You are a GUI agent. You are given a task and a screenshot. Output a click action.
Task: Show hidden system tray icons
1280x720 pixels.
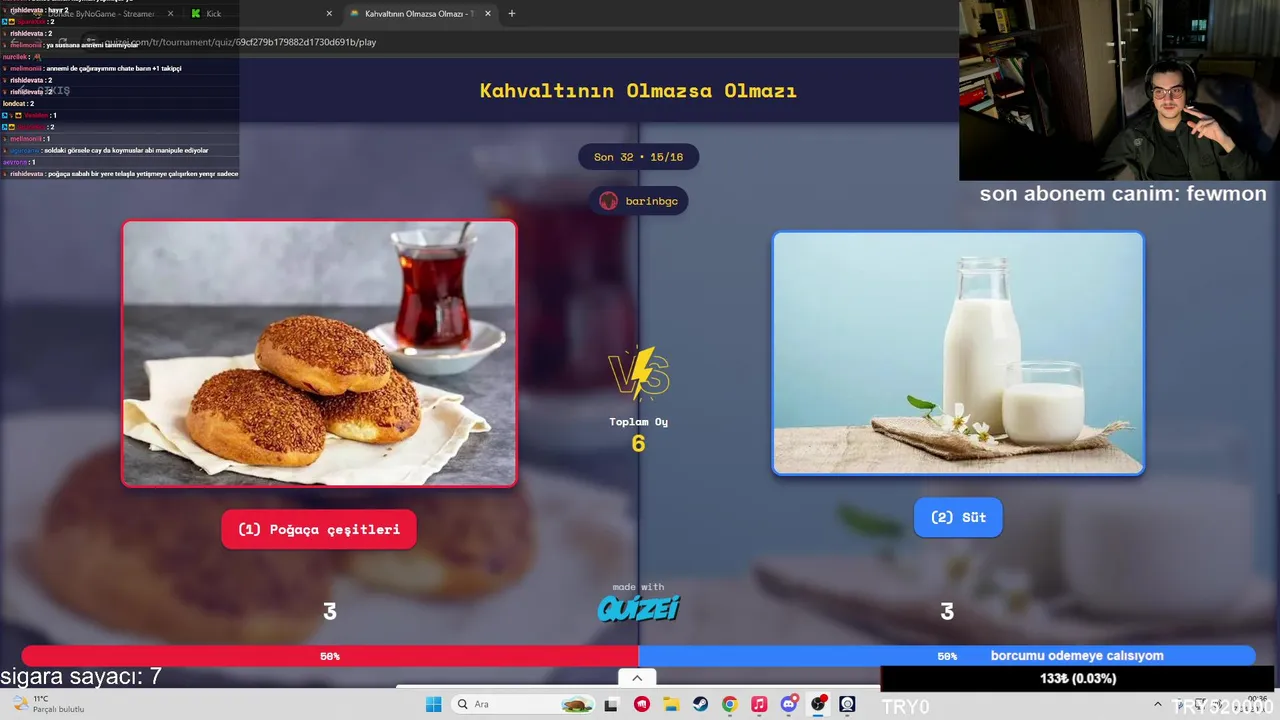(1158, 704)
